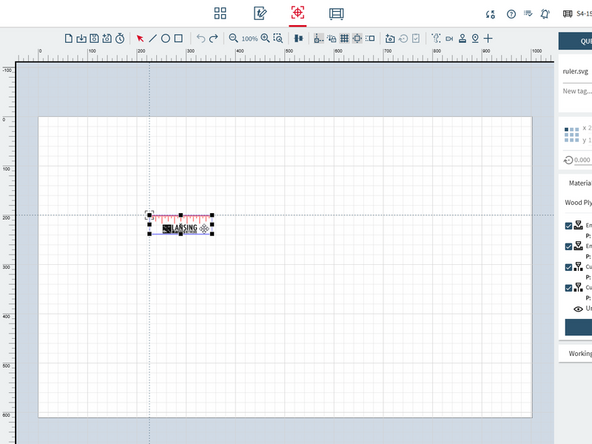Undo the last action
Viewport: 592px width, 444px height.
click(x=201, y=38)
